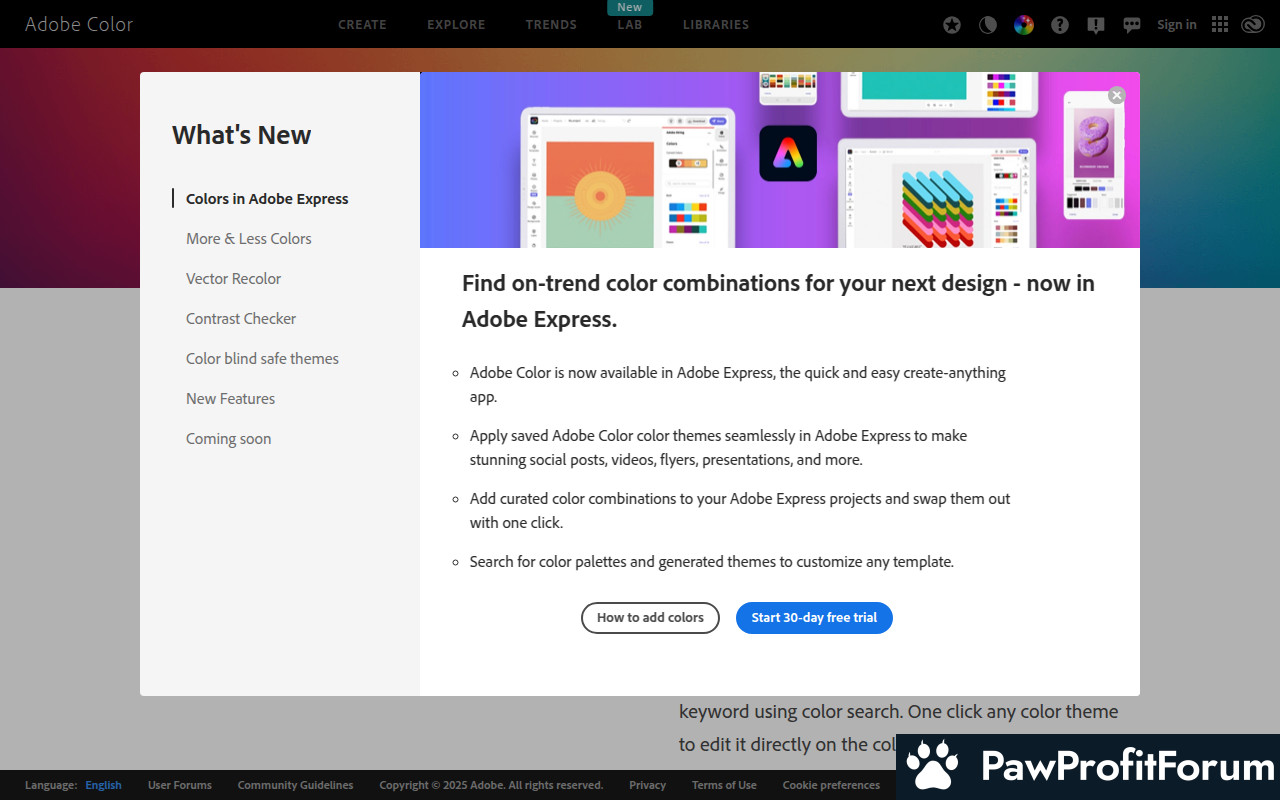Open the help question mark icon
Viewport: 1280px width, 800px height.
coord(1060,25)
